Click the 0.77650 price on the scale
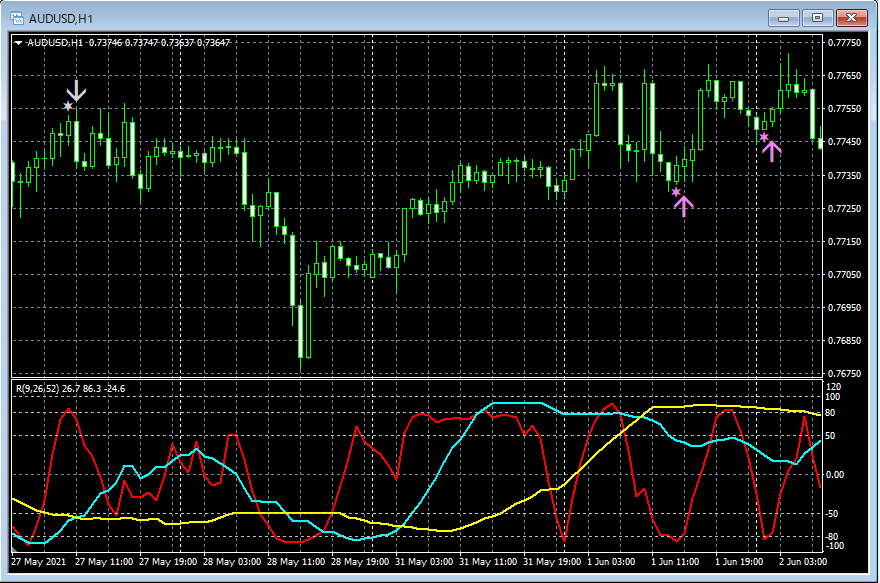Image resolution: width=880 pixels, height=583 pixels. (846, 76)
